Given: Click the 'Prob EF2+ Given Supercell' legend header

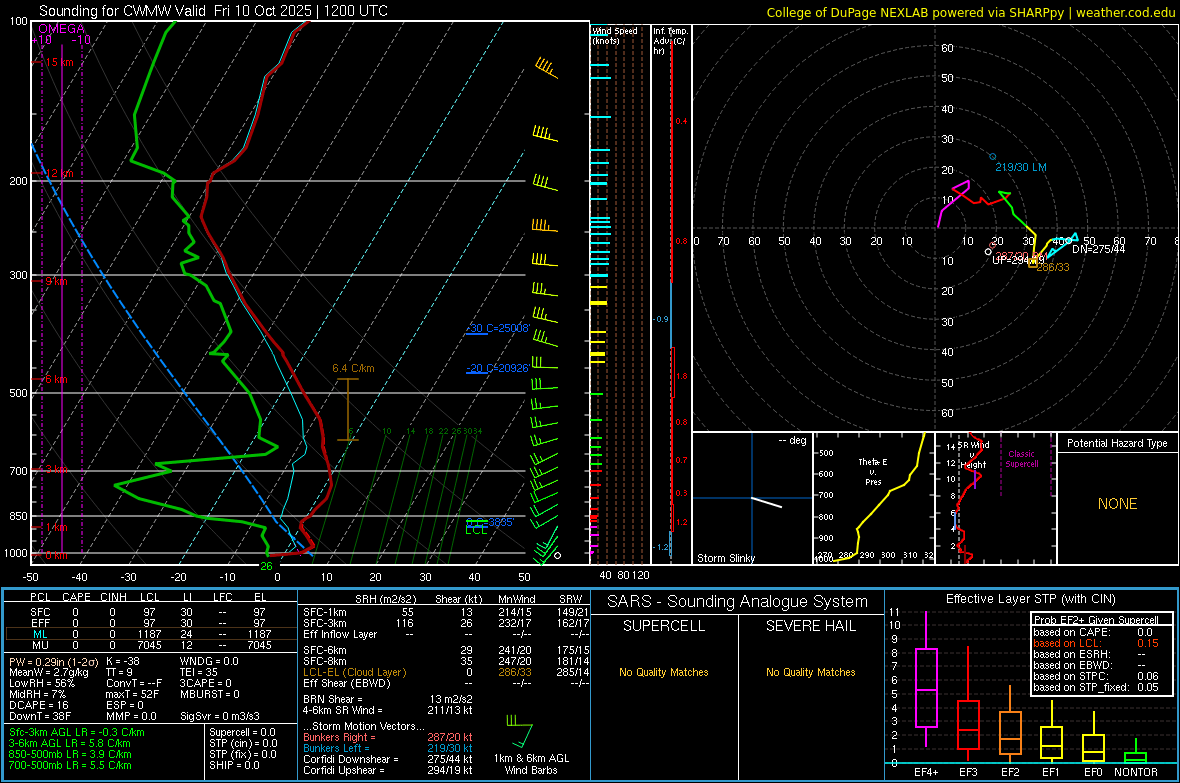Looking at the screenshot, I should pos(1096,620).
